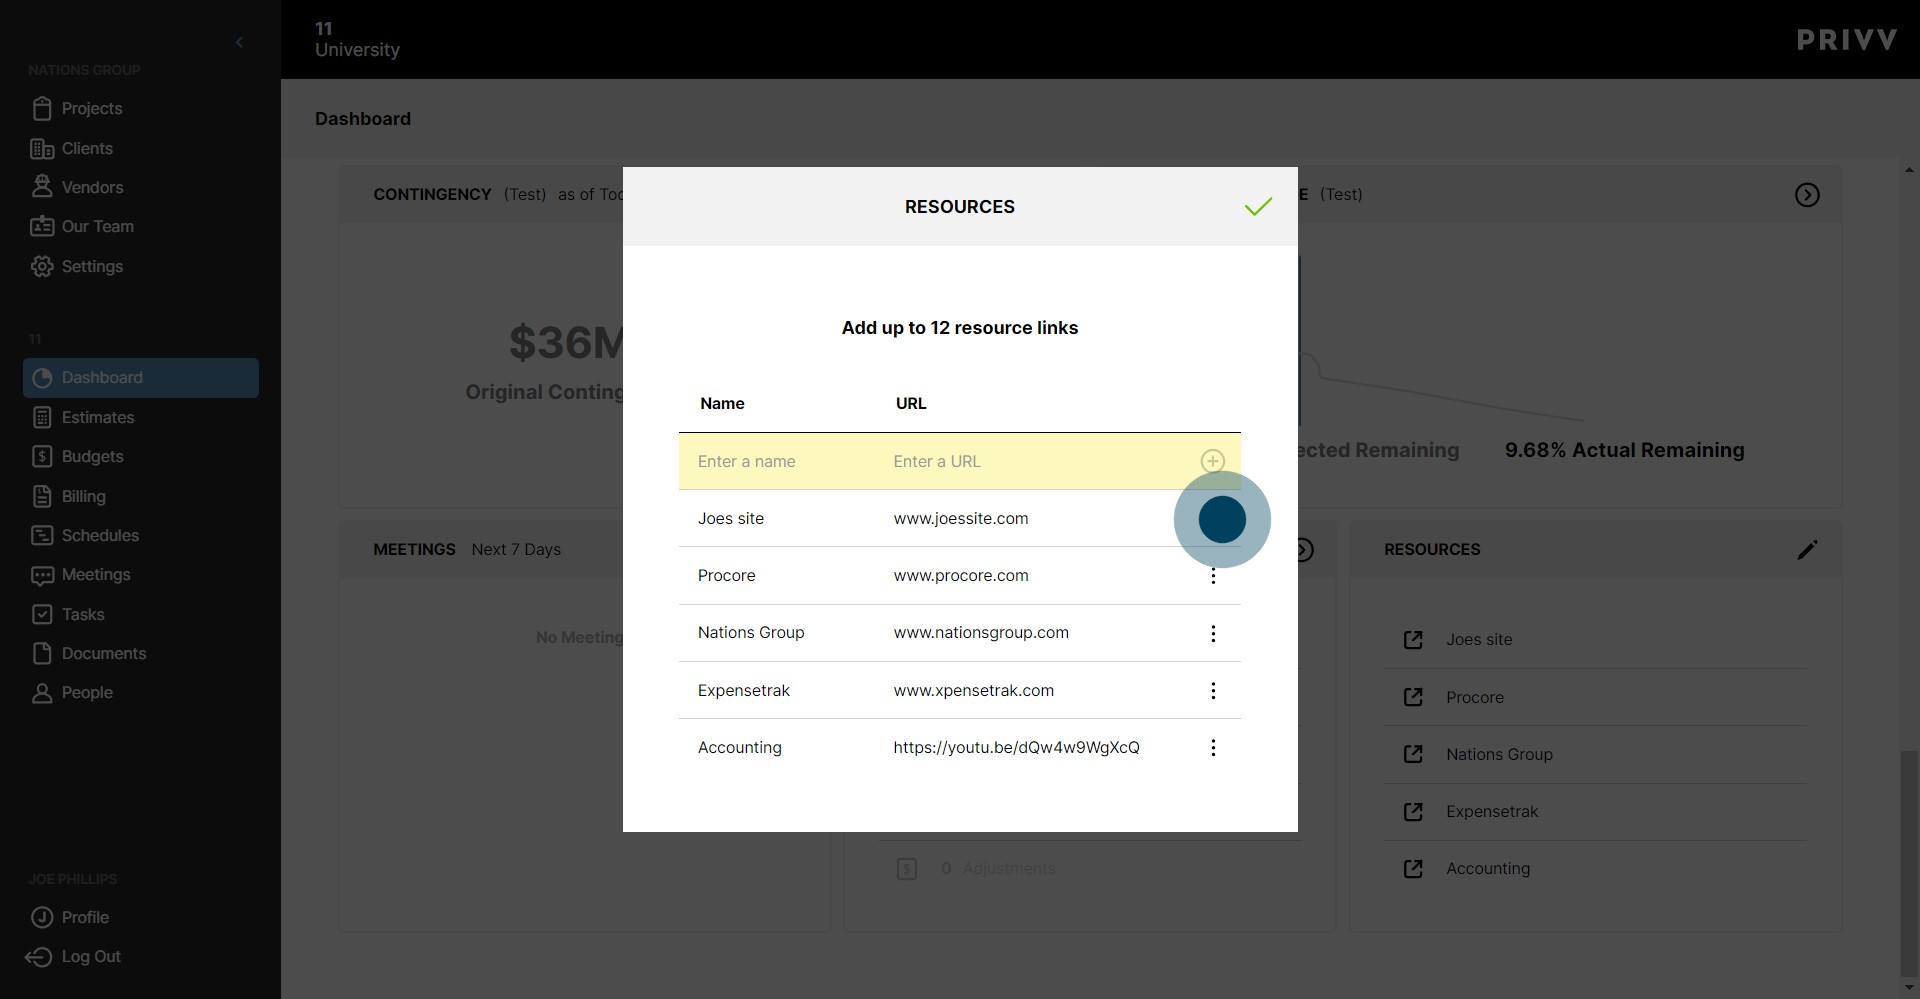Click Joes site name cell

(x=731, y=518)
